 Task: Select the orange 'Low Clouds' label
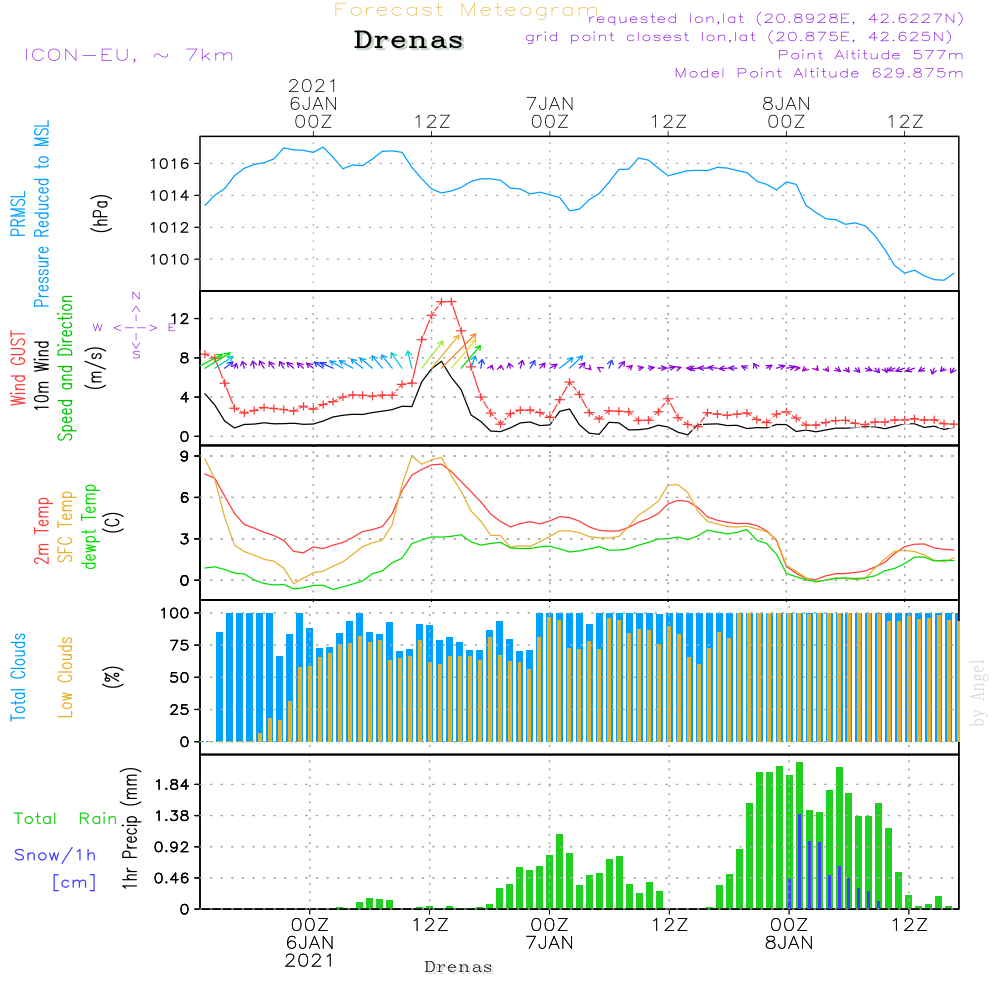[65, 677]
